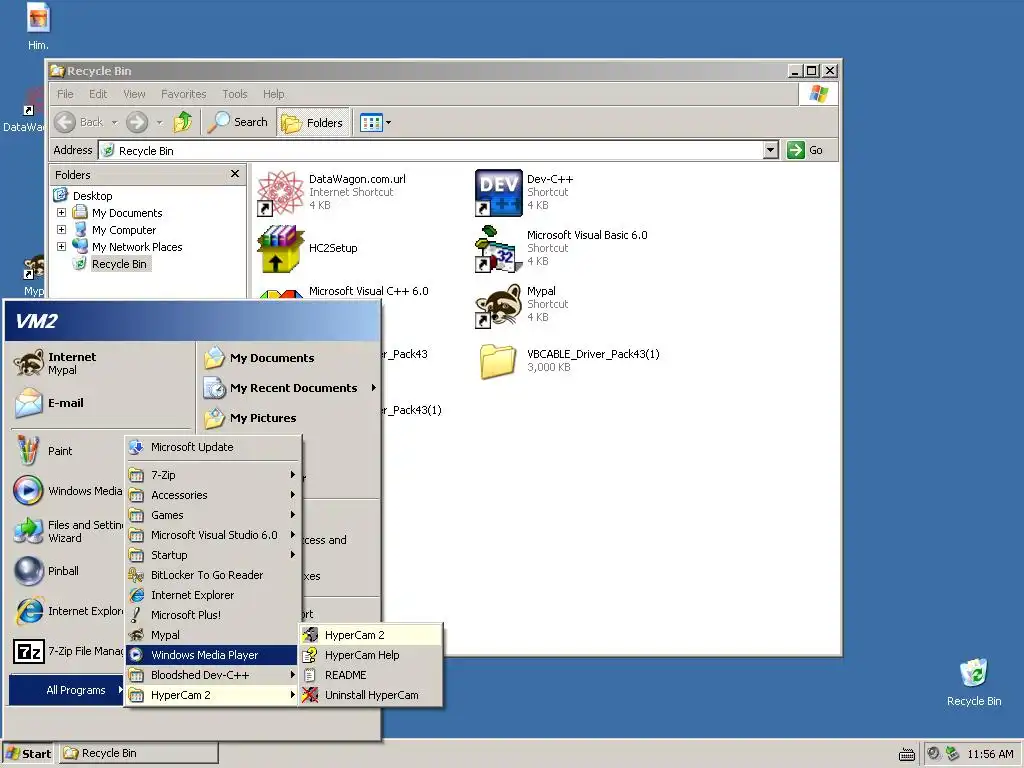Screen dimensions: 1024x768
Task: Open Files and Settings Transfer Wizard
Action: (x=67, y=531)
